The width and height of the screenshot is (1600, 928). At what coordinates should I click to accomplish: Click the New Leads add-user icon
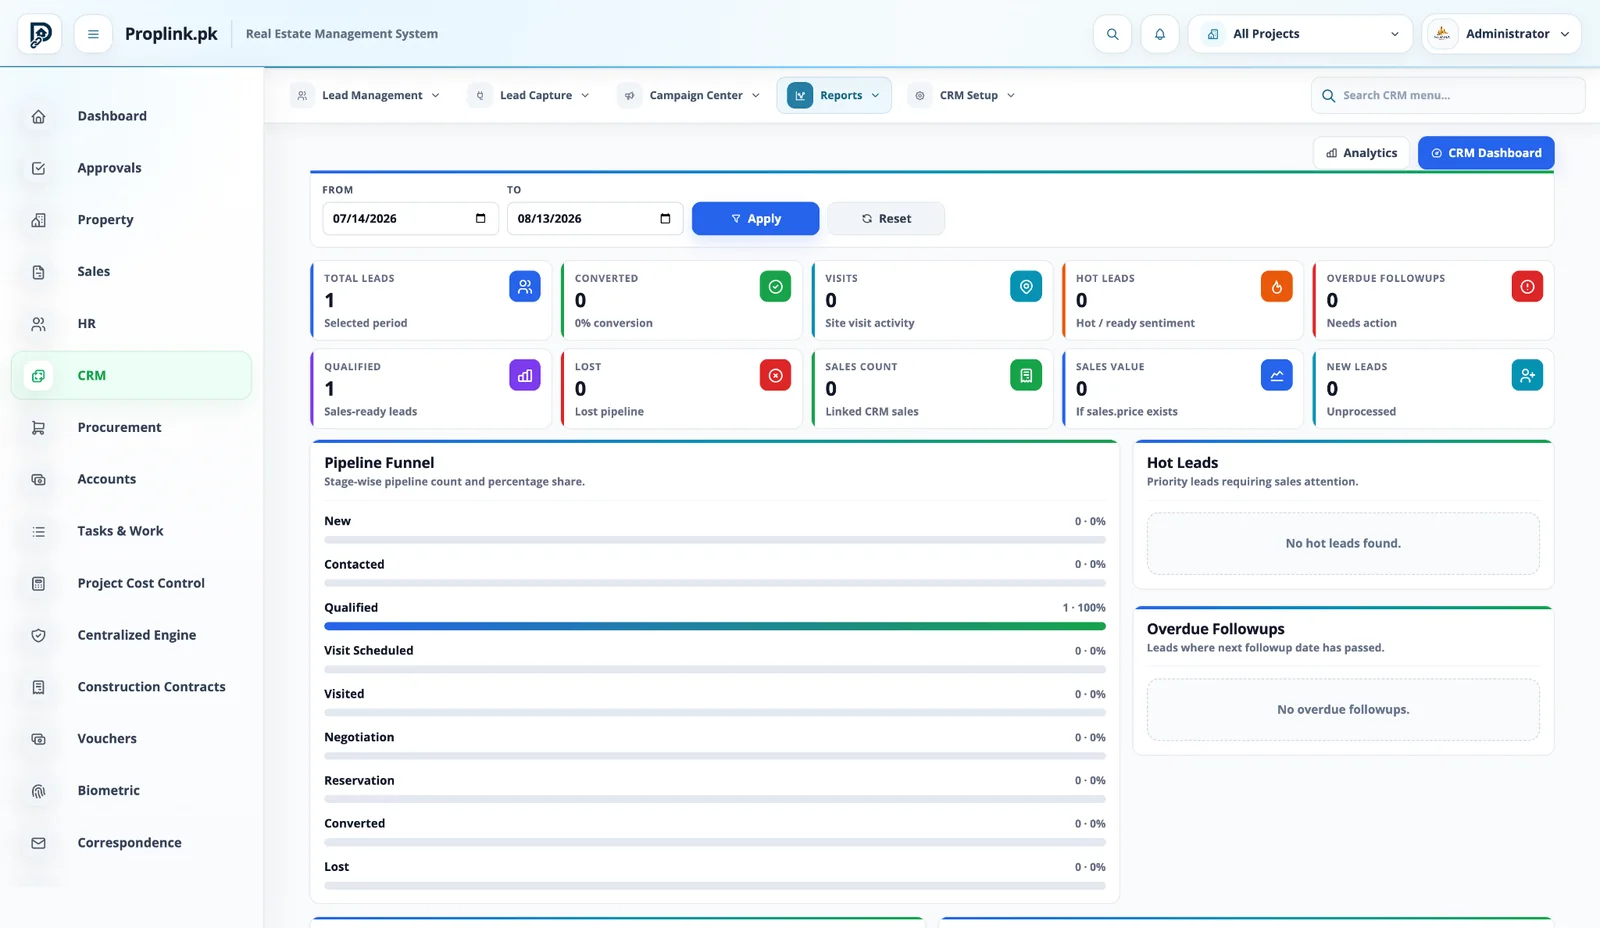click(1527, 375)
